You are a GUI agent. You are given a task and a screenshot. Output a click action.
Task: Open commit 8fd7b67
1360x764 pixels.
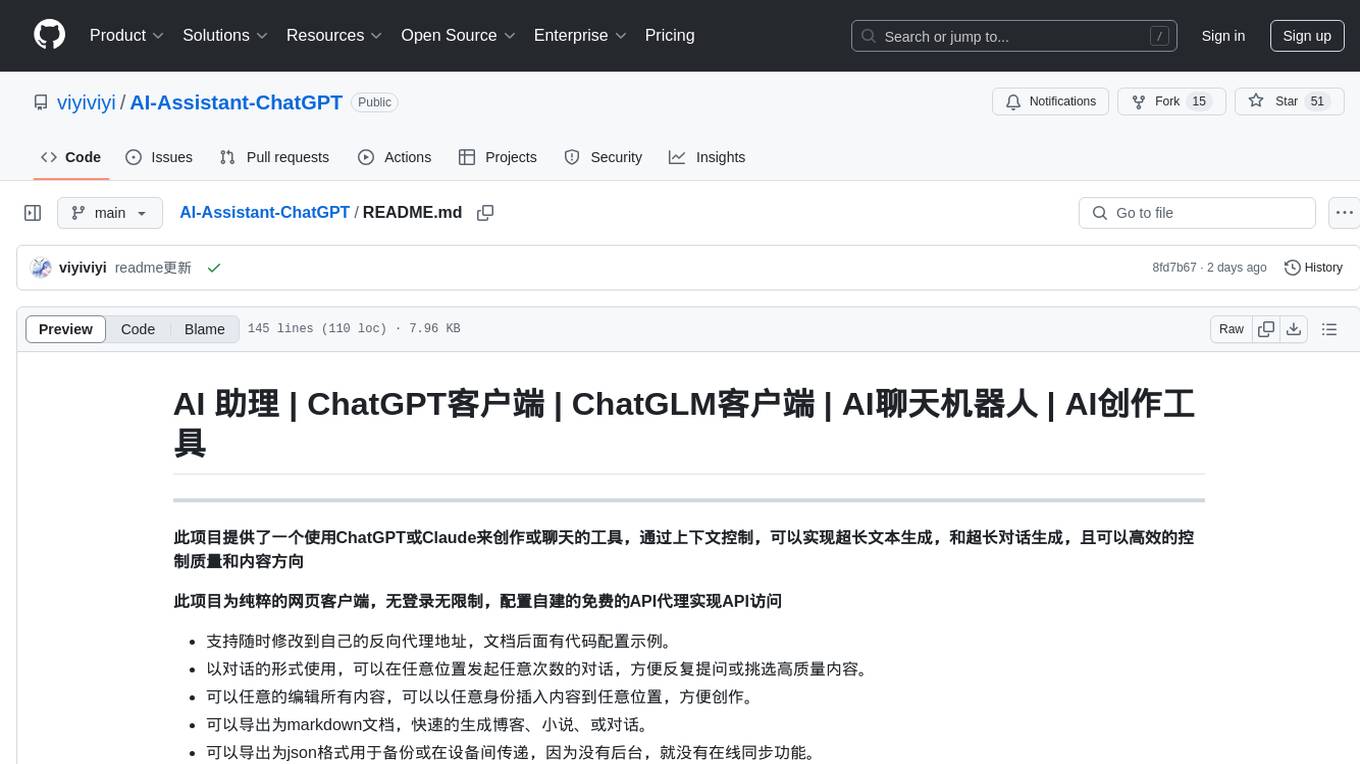(x=1174, y=268)
